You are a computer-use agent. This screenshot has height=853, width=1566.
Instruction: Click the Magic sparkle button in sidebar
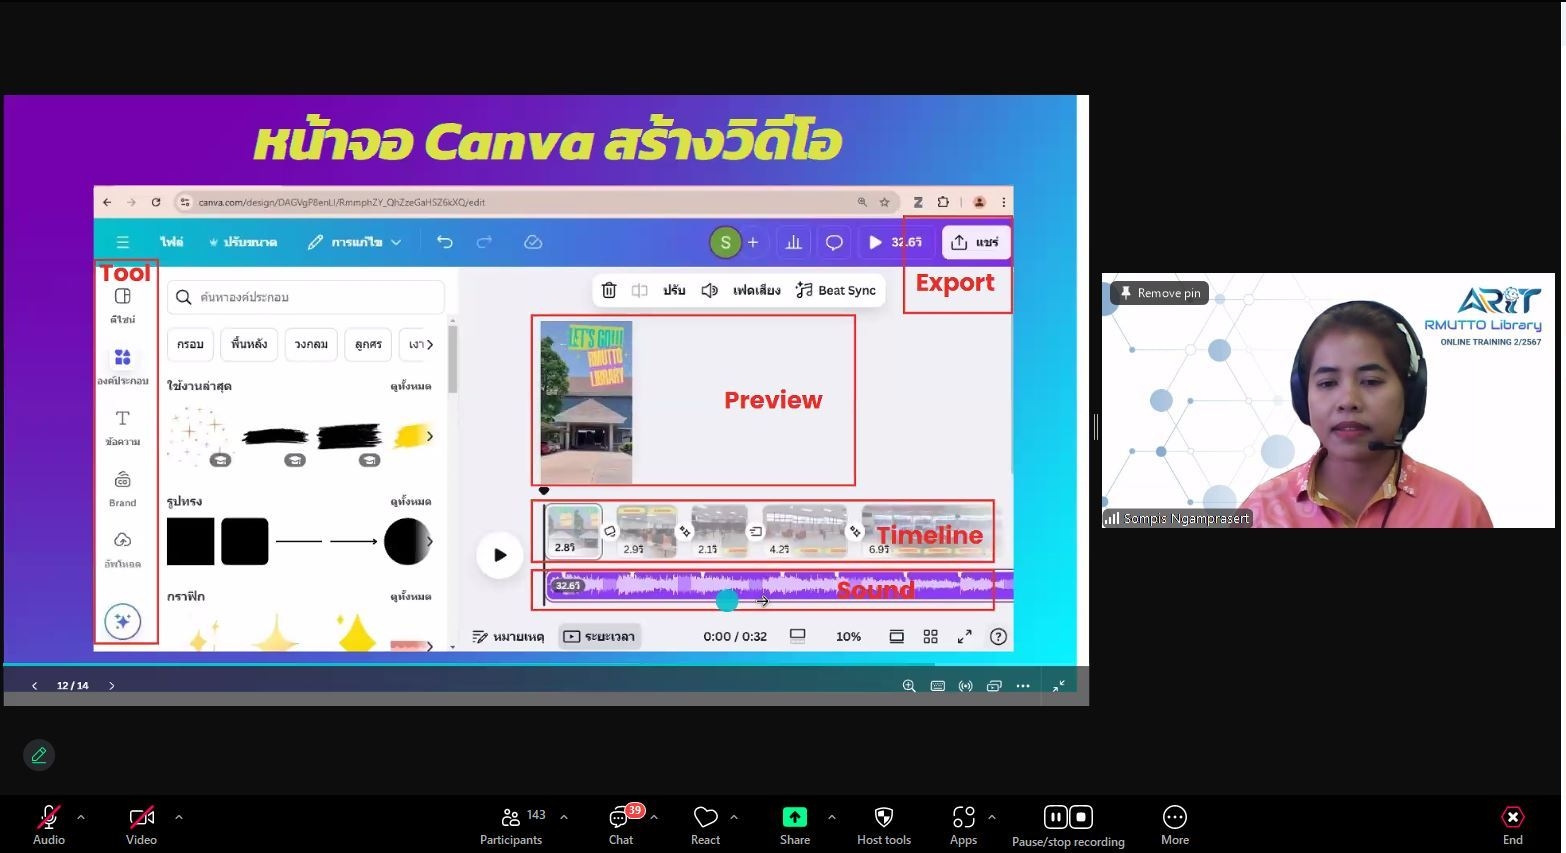pyautogui.click(x=122, y=622)
